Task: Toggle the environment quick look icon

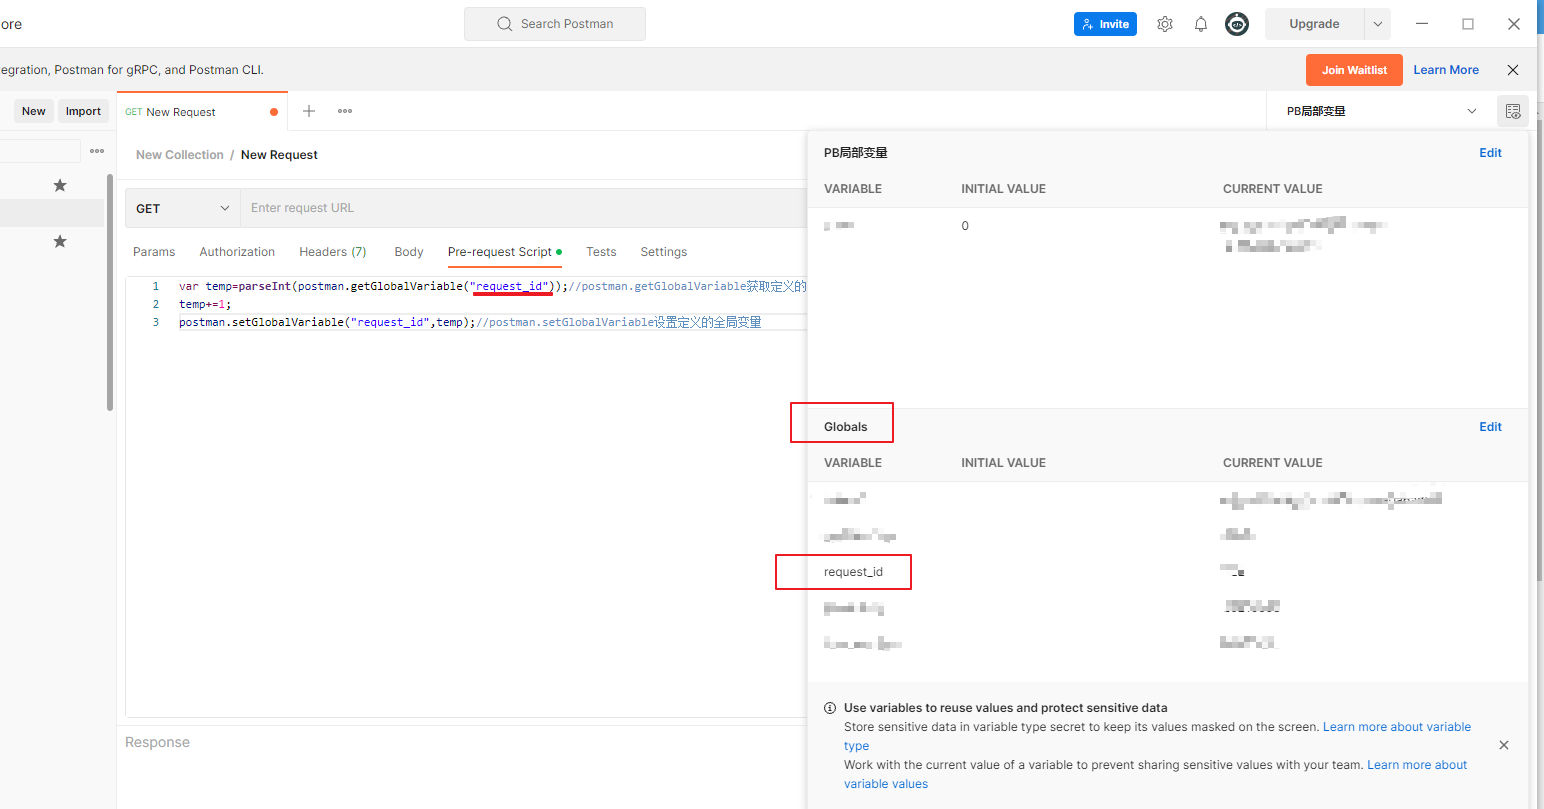Action: coord(1513,111)
